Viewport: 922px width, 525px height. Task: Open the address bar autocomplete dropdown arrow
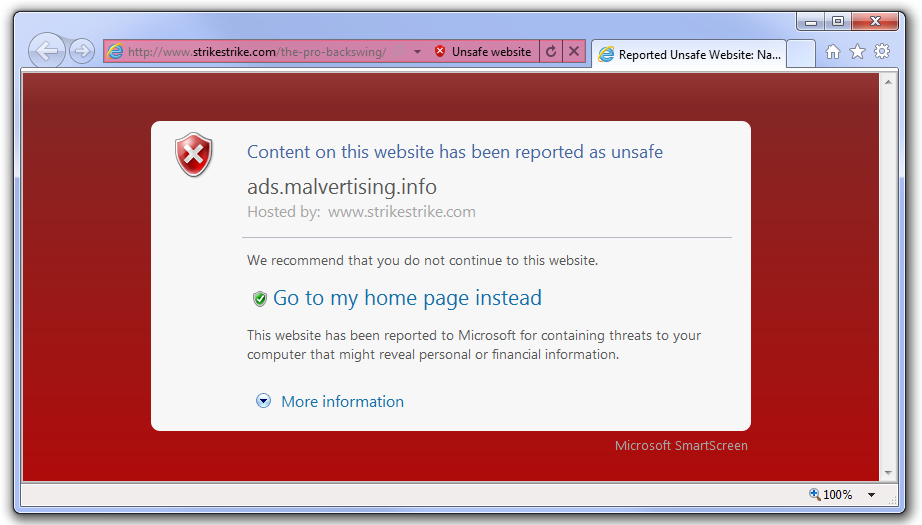(417, 52)
